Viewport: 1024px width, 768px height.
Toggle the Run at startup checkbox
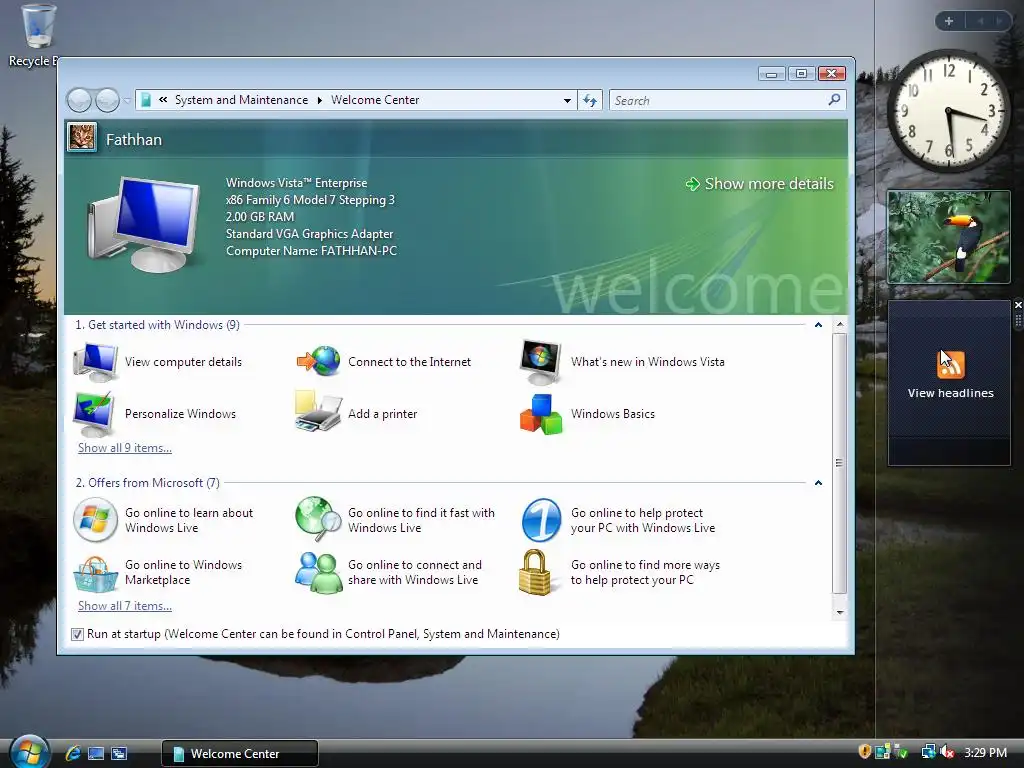(x=77, y=634)
